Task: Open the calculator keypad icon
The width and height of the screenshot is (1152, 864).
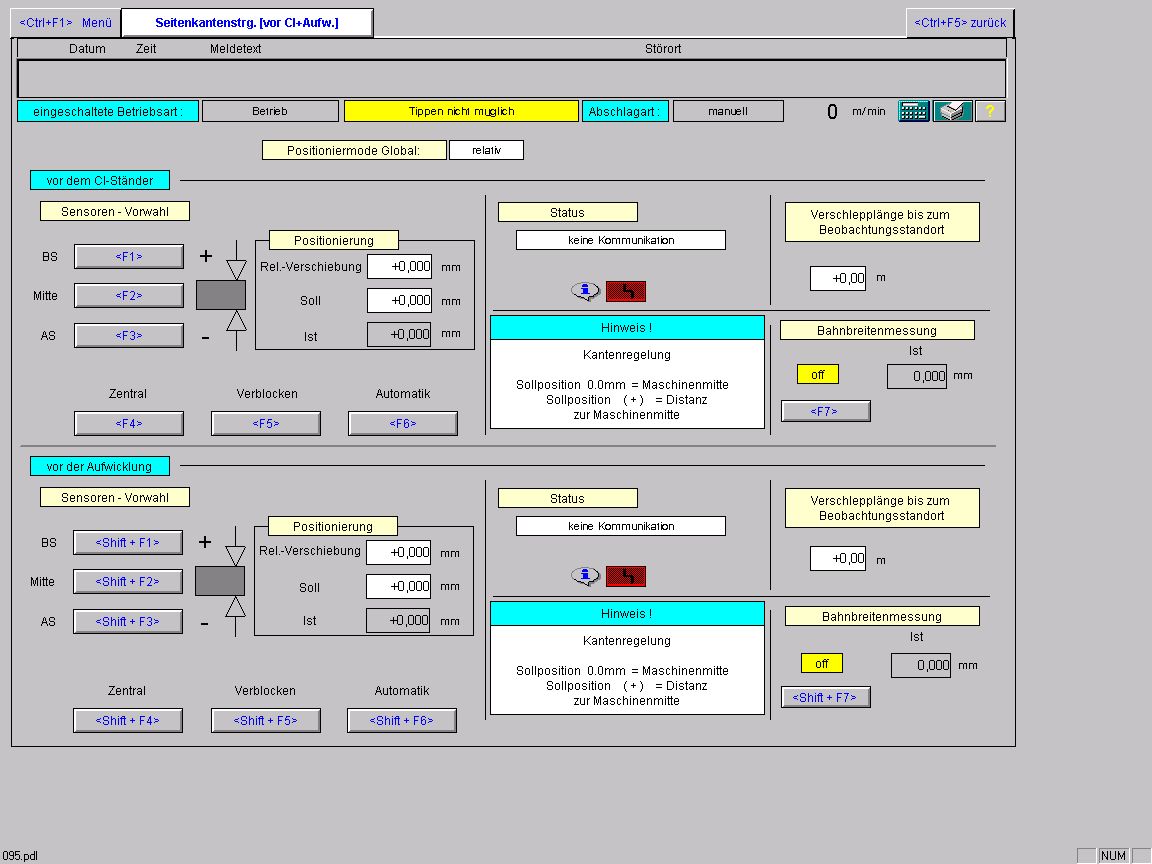Action: 914,112
